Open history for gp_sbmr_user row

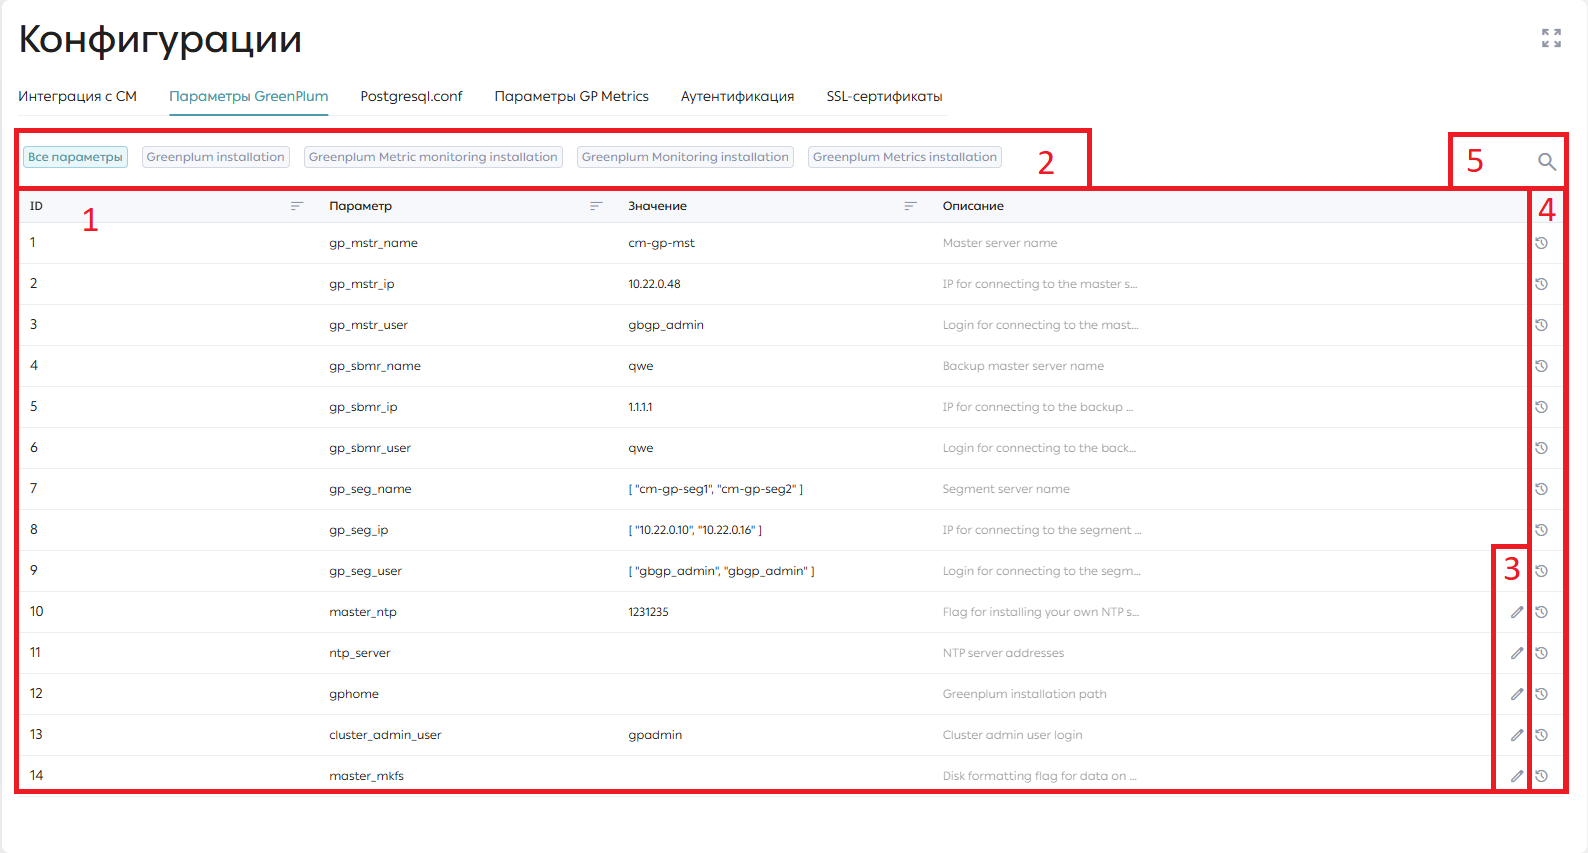tap(1542, 448)
